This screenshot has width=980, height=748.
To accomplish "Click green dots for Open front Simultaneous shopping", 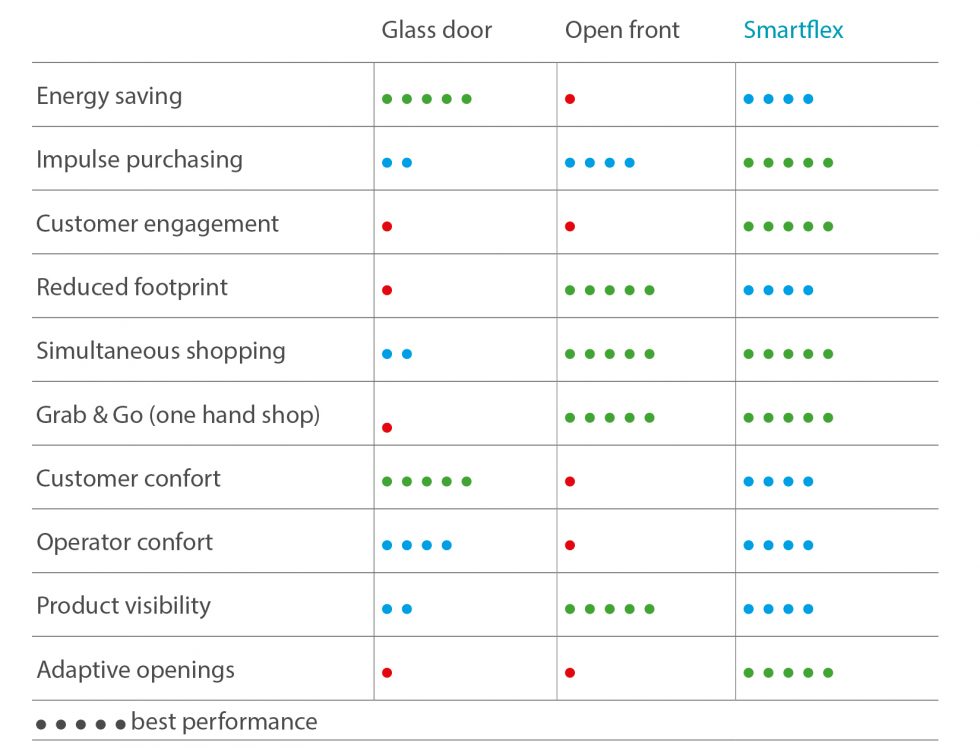I will tap(609, 354).
